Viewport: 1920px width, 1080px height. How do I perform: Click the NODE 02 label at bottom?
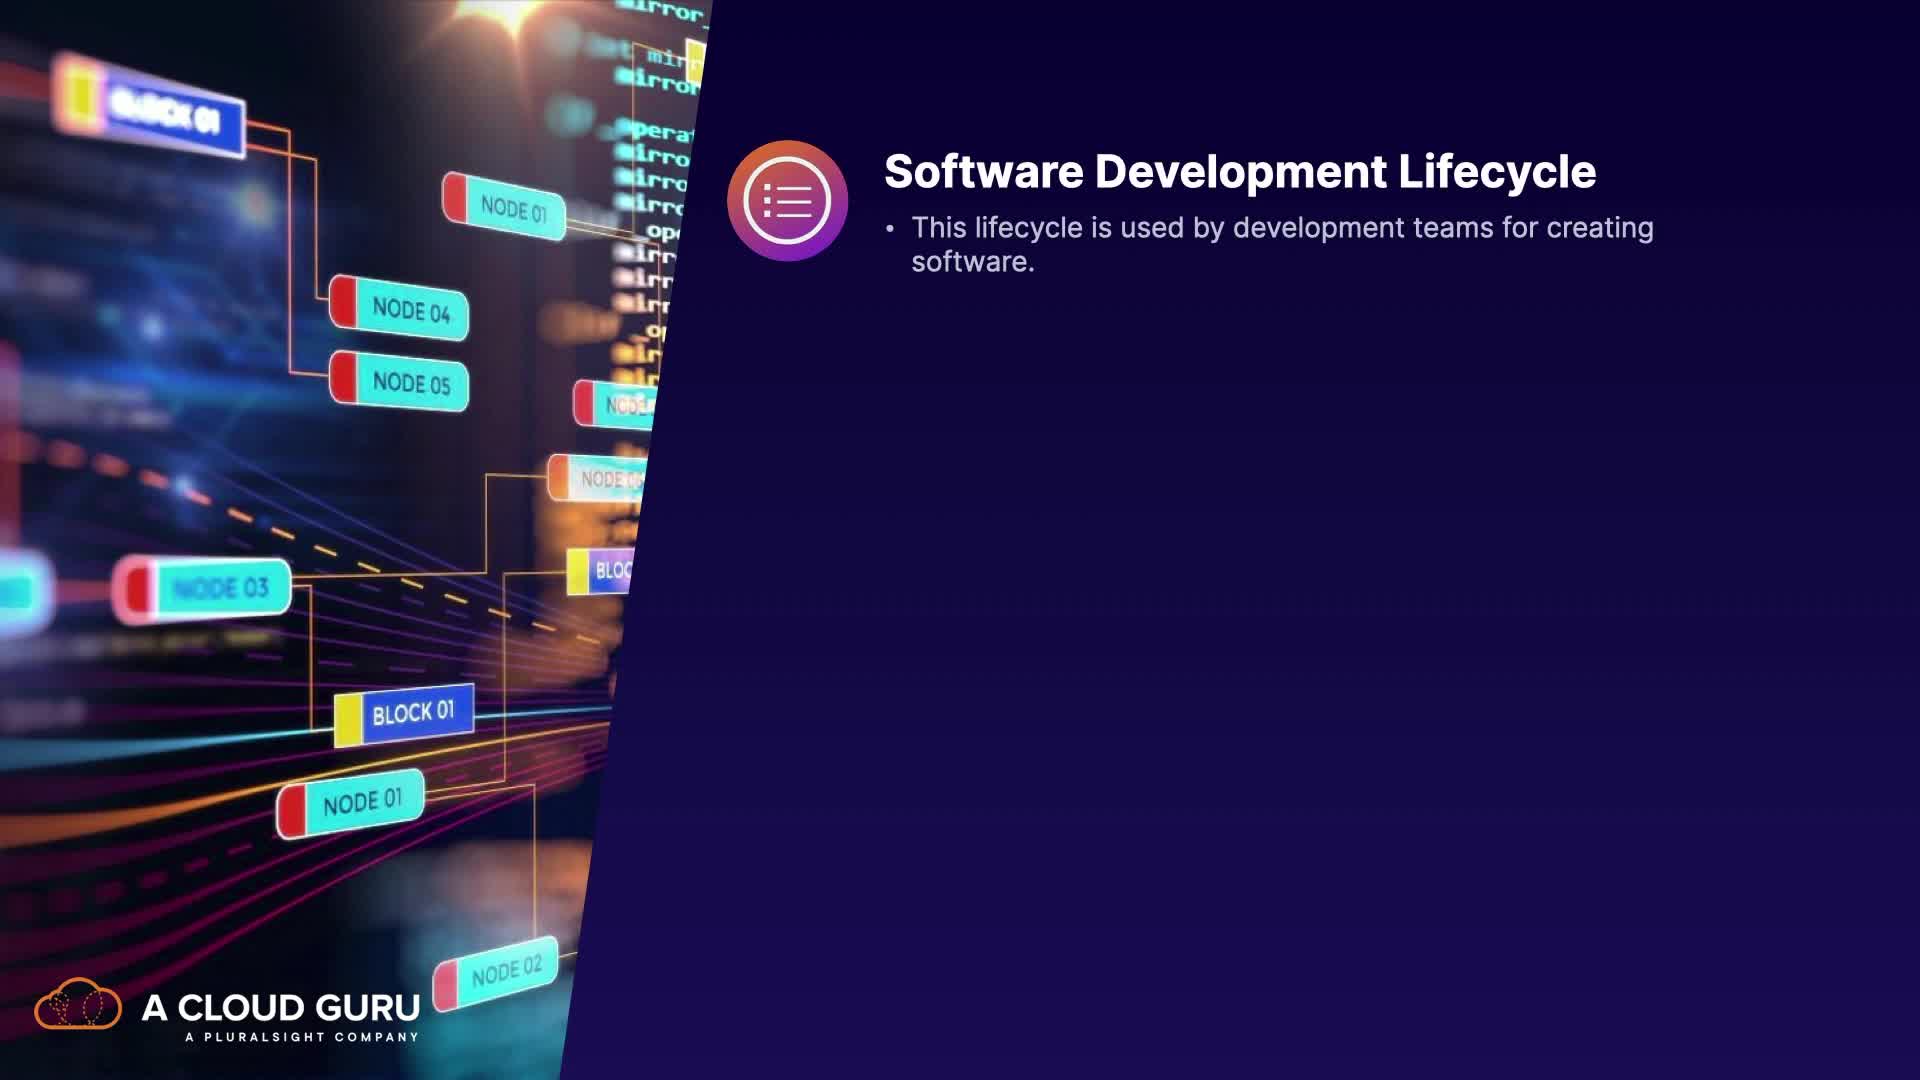(x=505, y=971)
